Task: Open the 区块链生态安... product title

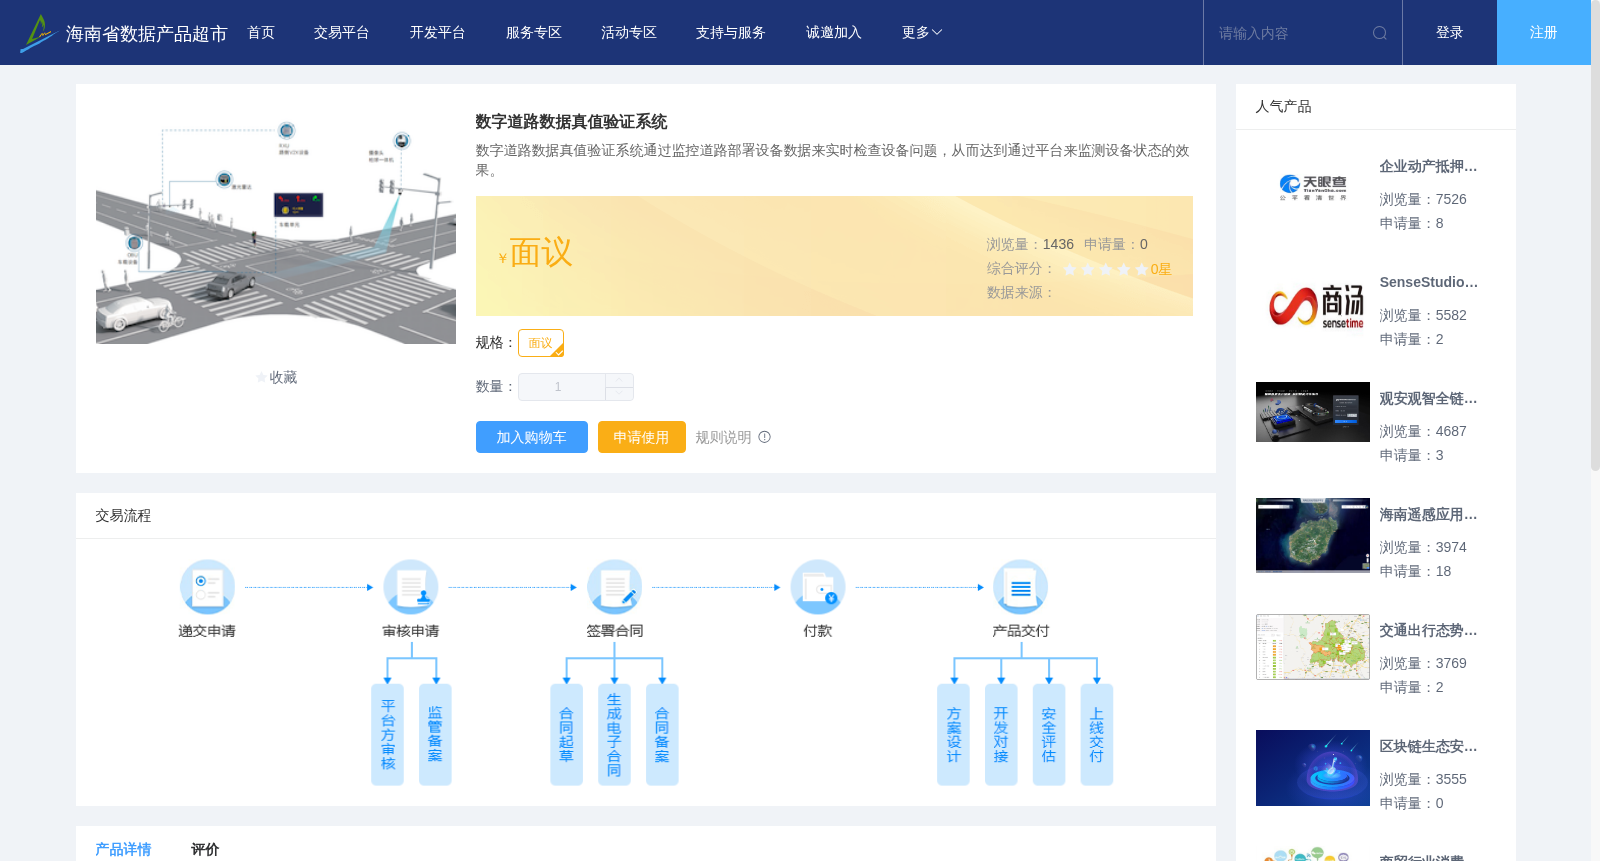Action: point(1428,747)
